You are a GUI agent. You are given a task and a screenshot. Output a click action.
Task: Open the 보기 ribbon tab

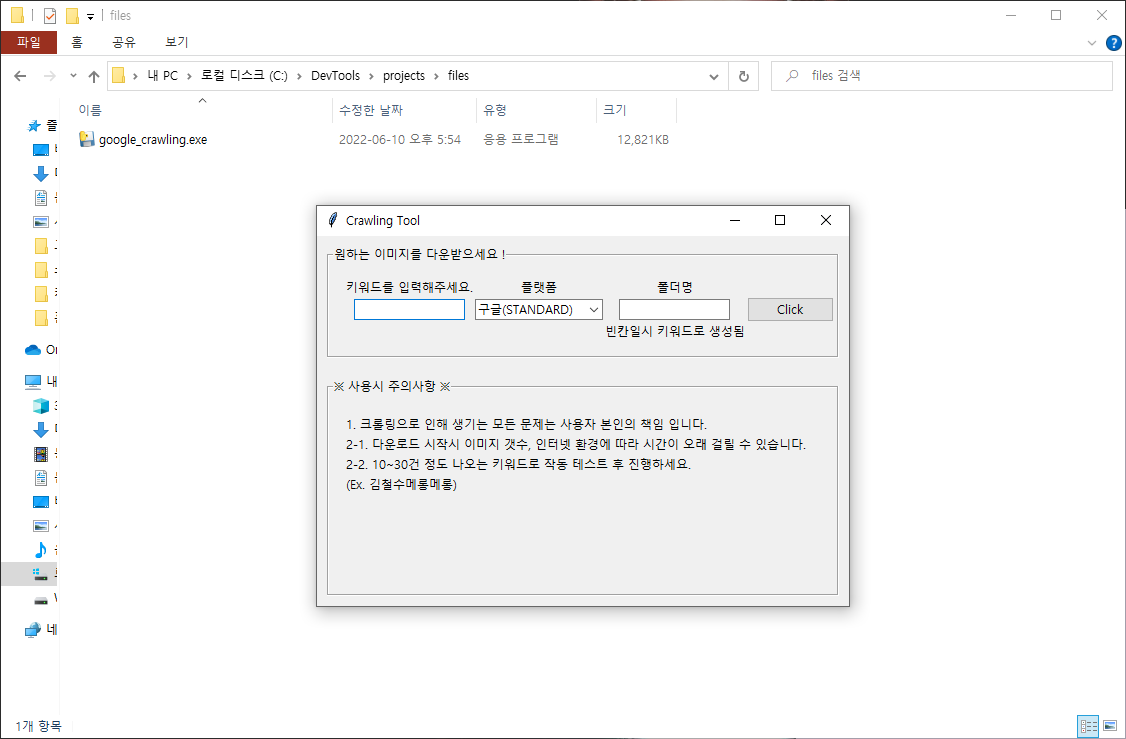point(176,42)
